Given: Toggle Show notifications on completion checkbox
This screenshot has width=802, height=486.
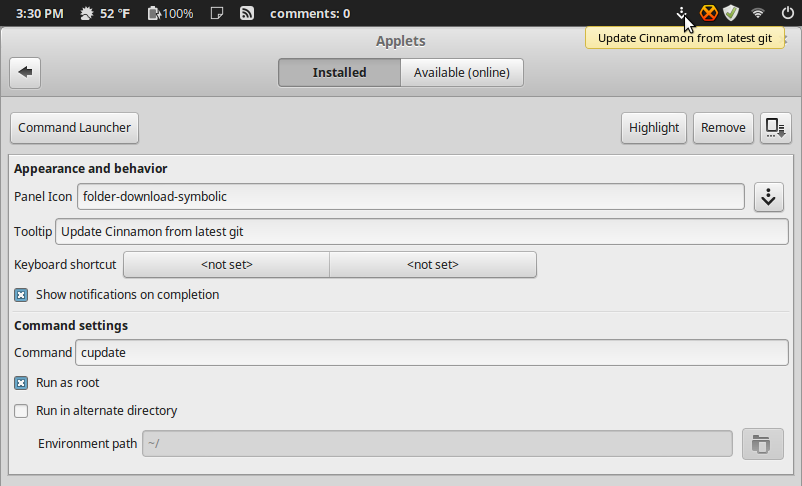Looking at the screenshot, I should coord(21,295).
